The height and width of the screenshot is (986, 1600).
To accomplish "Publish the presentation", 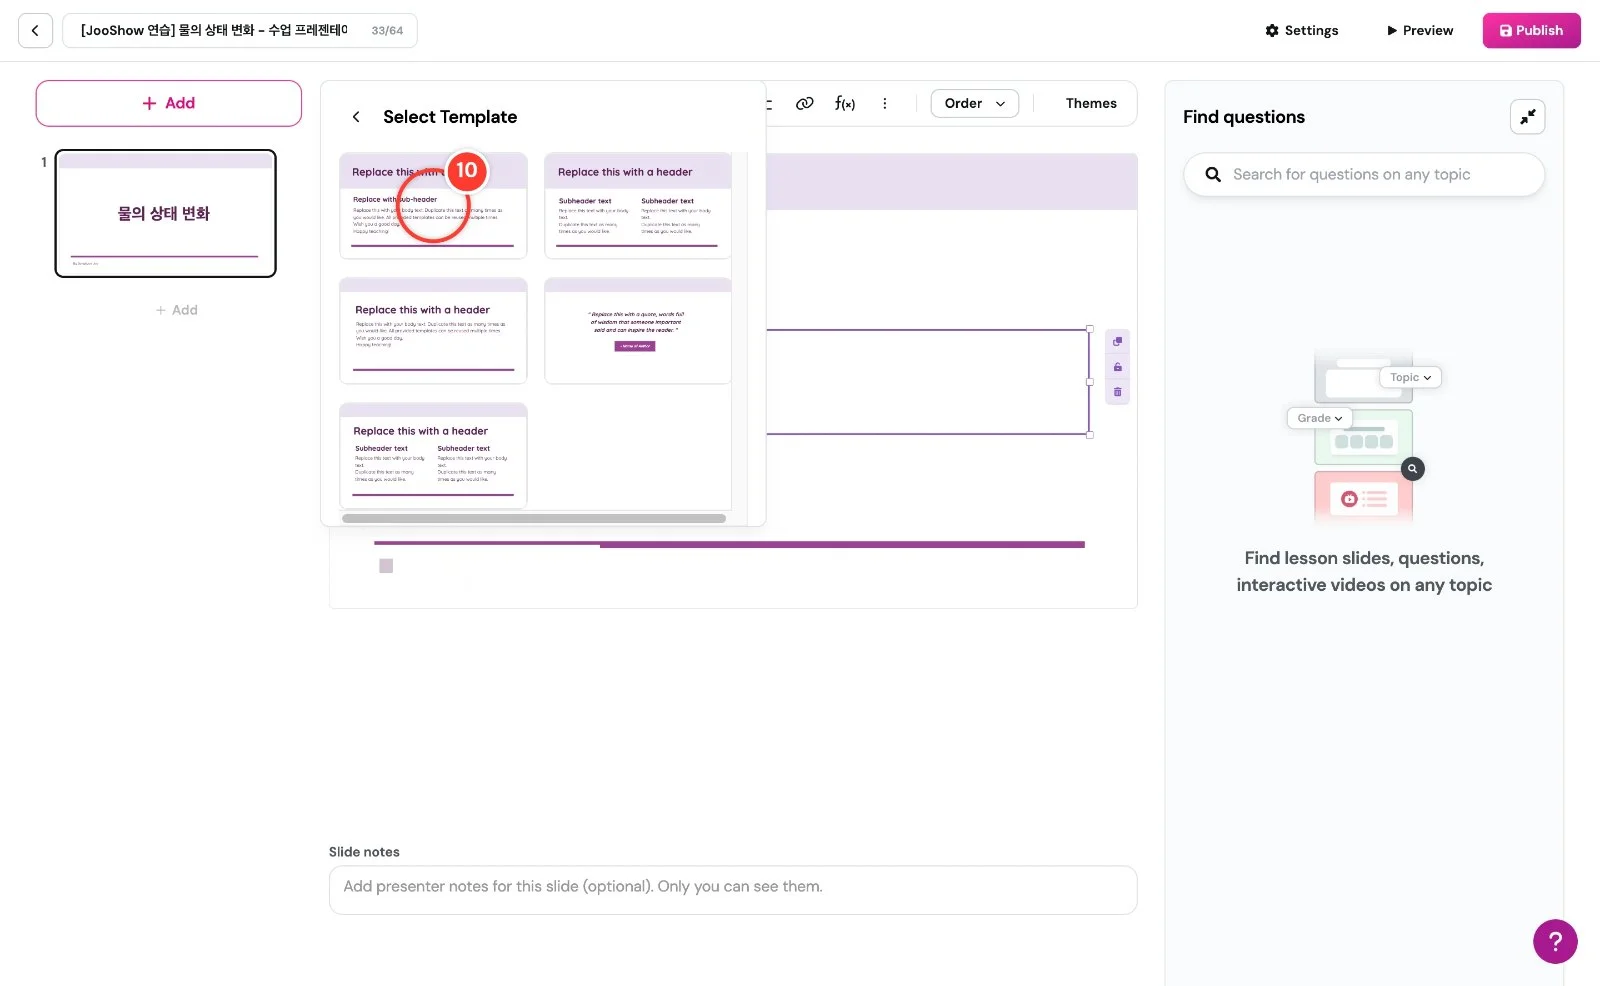I will pyautogui.click(x=1531, y=31).
